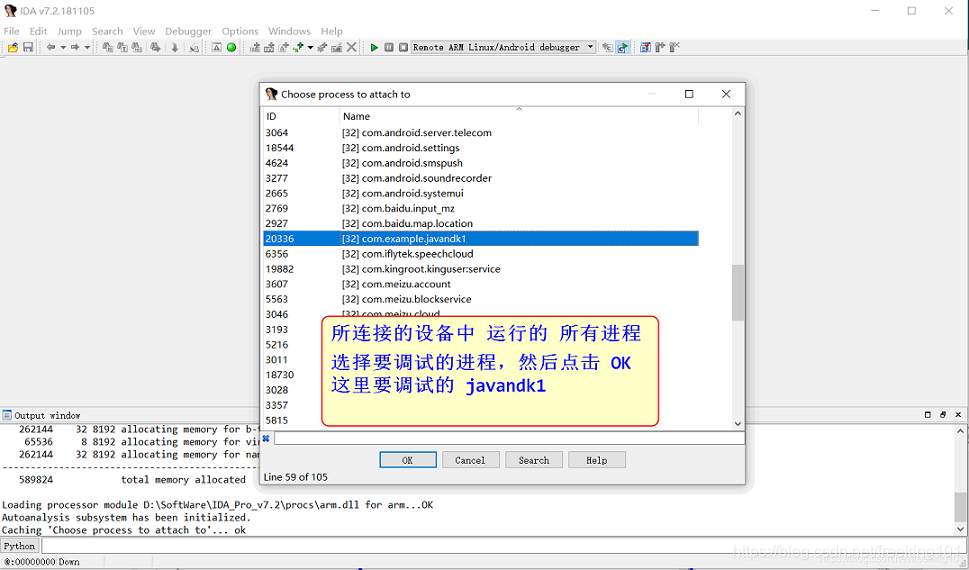Click the down-arrow jump icon

(175, 48)
